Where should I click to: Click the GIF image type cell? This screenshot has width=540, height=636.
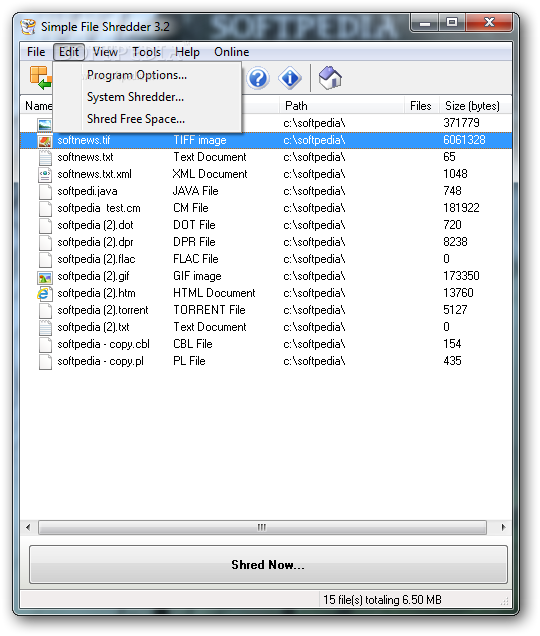[197, 277]
